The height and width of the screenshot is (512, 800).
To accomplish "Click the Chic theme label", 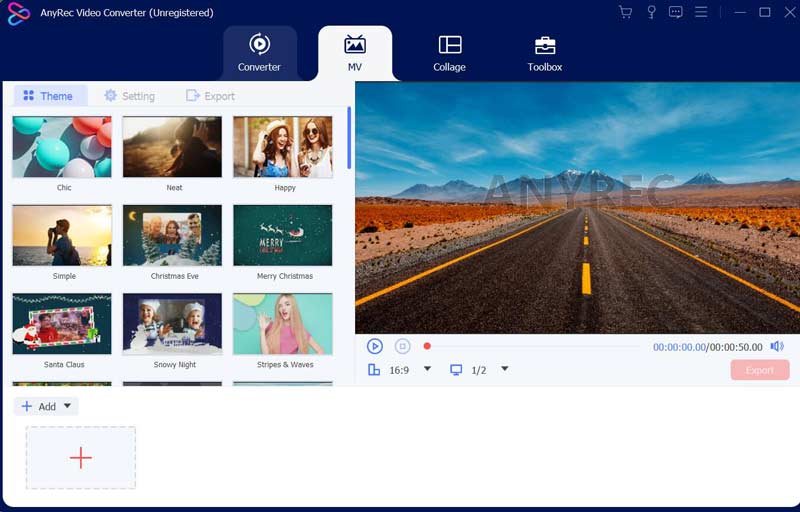I will pyautogui.click(x=64, y=188).
